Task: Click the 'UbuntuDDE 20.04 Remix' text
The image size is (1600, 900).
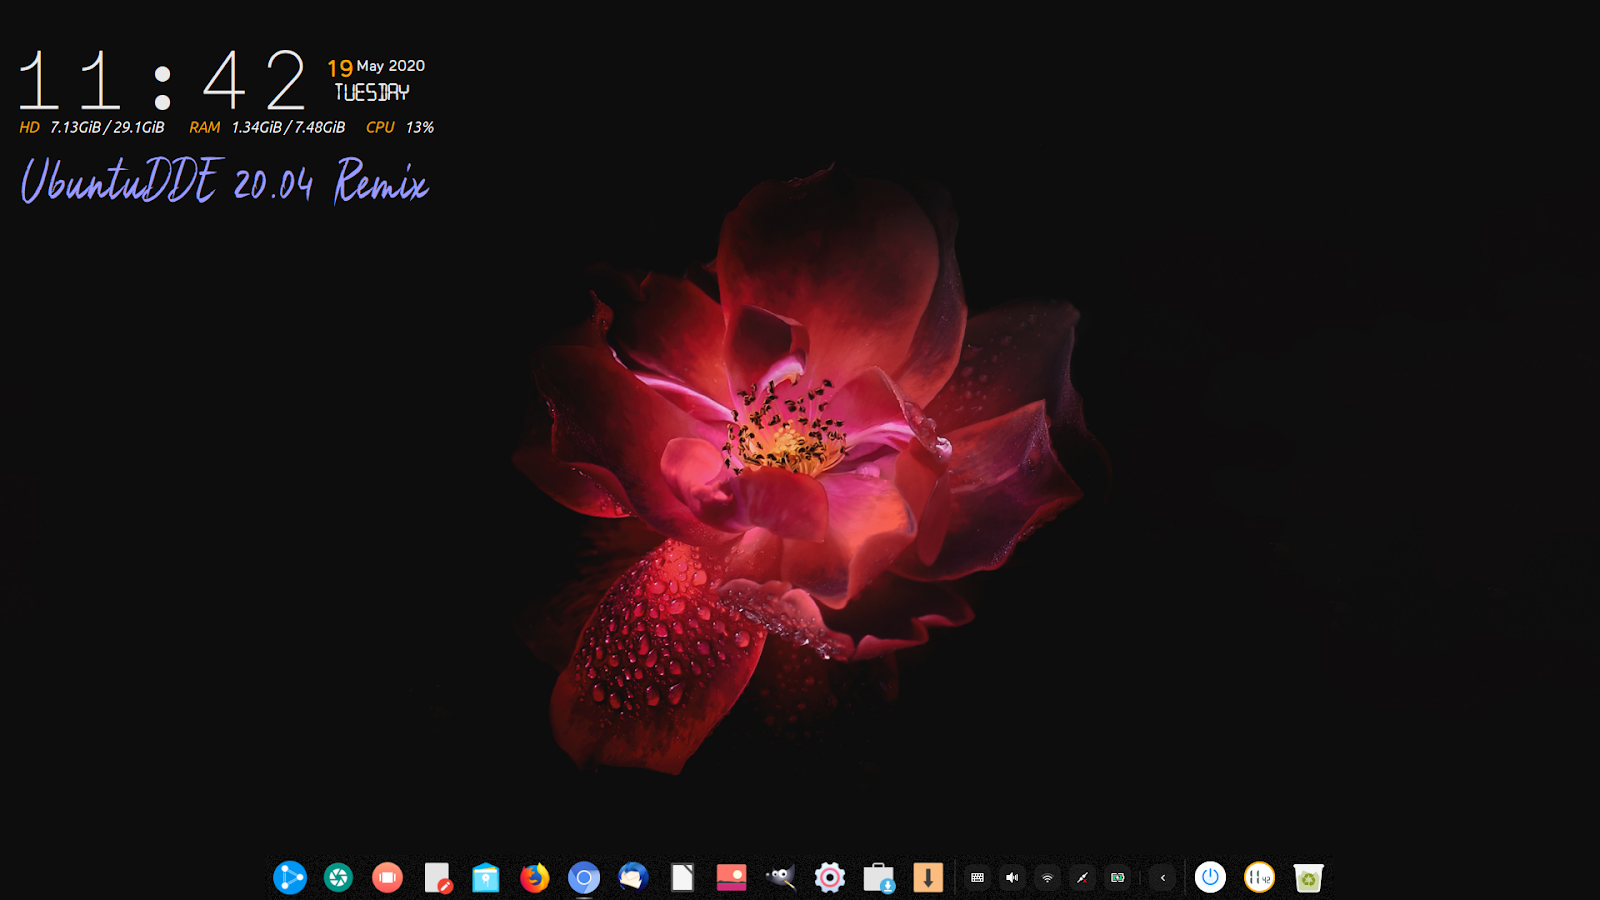Action: [225, 181]
